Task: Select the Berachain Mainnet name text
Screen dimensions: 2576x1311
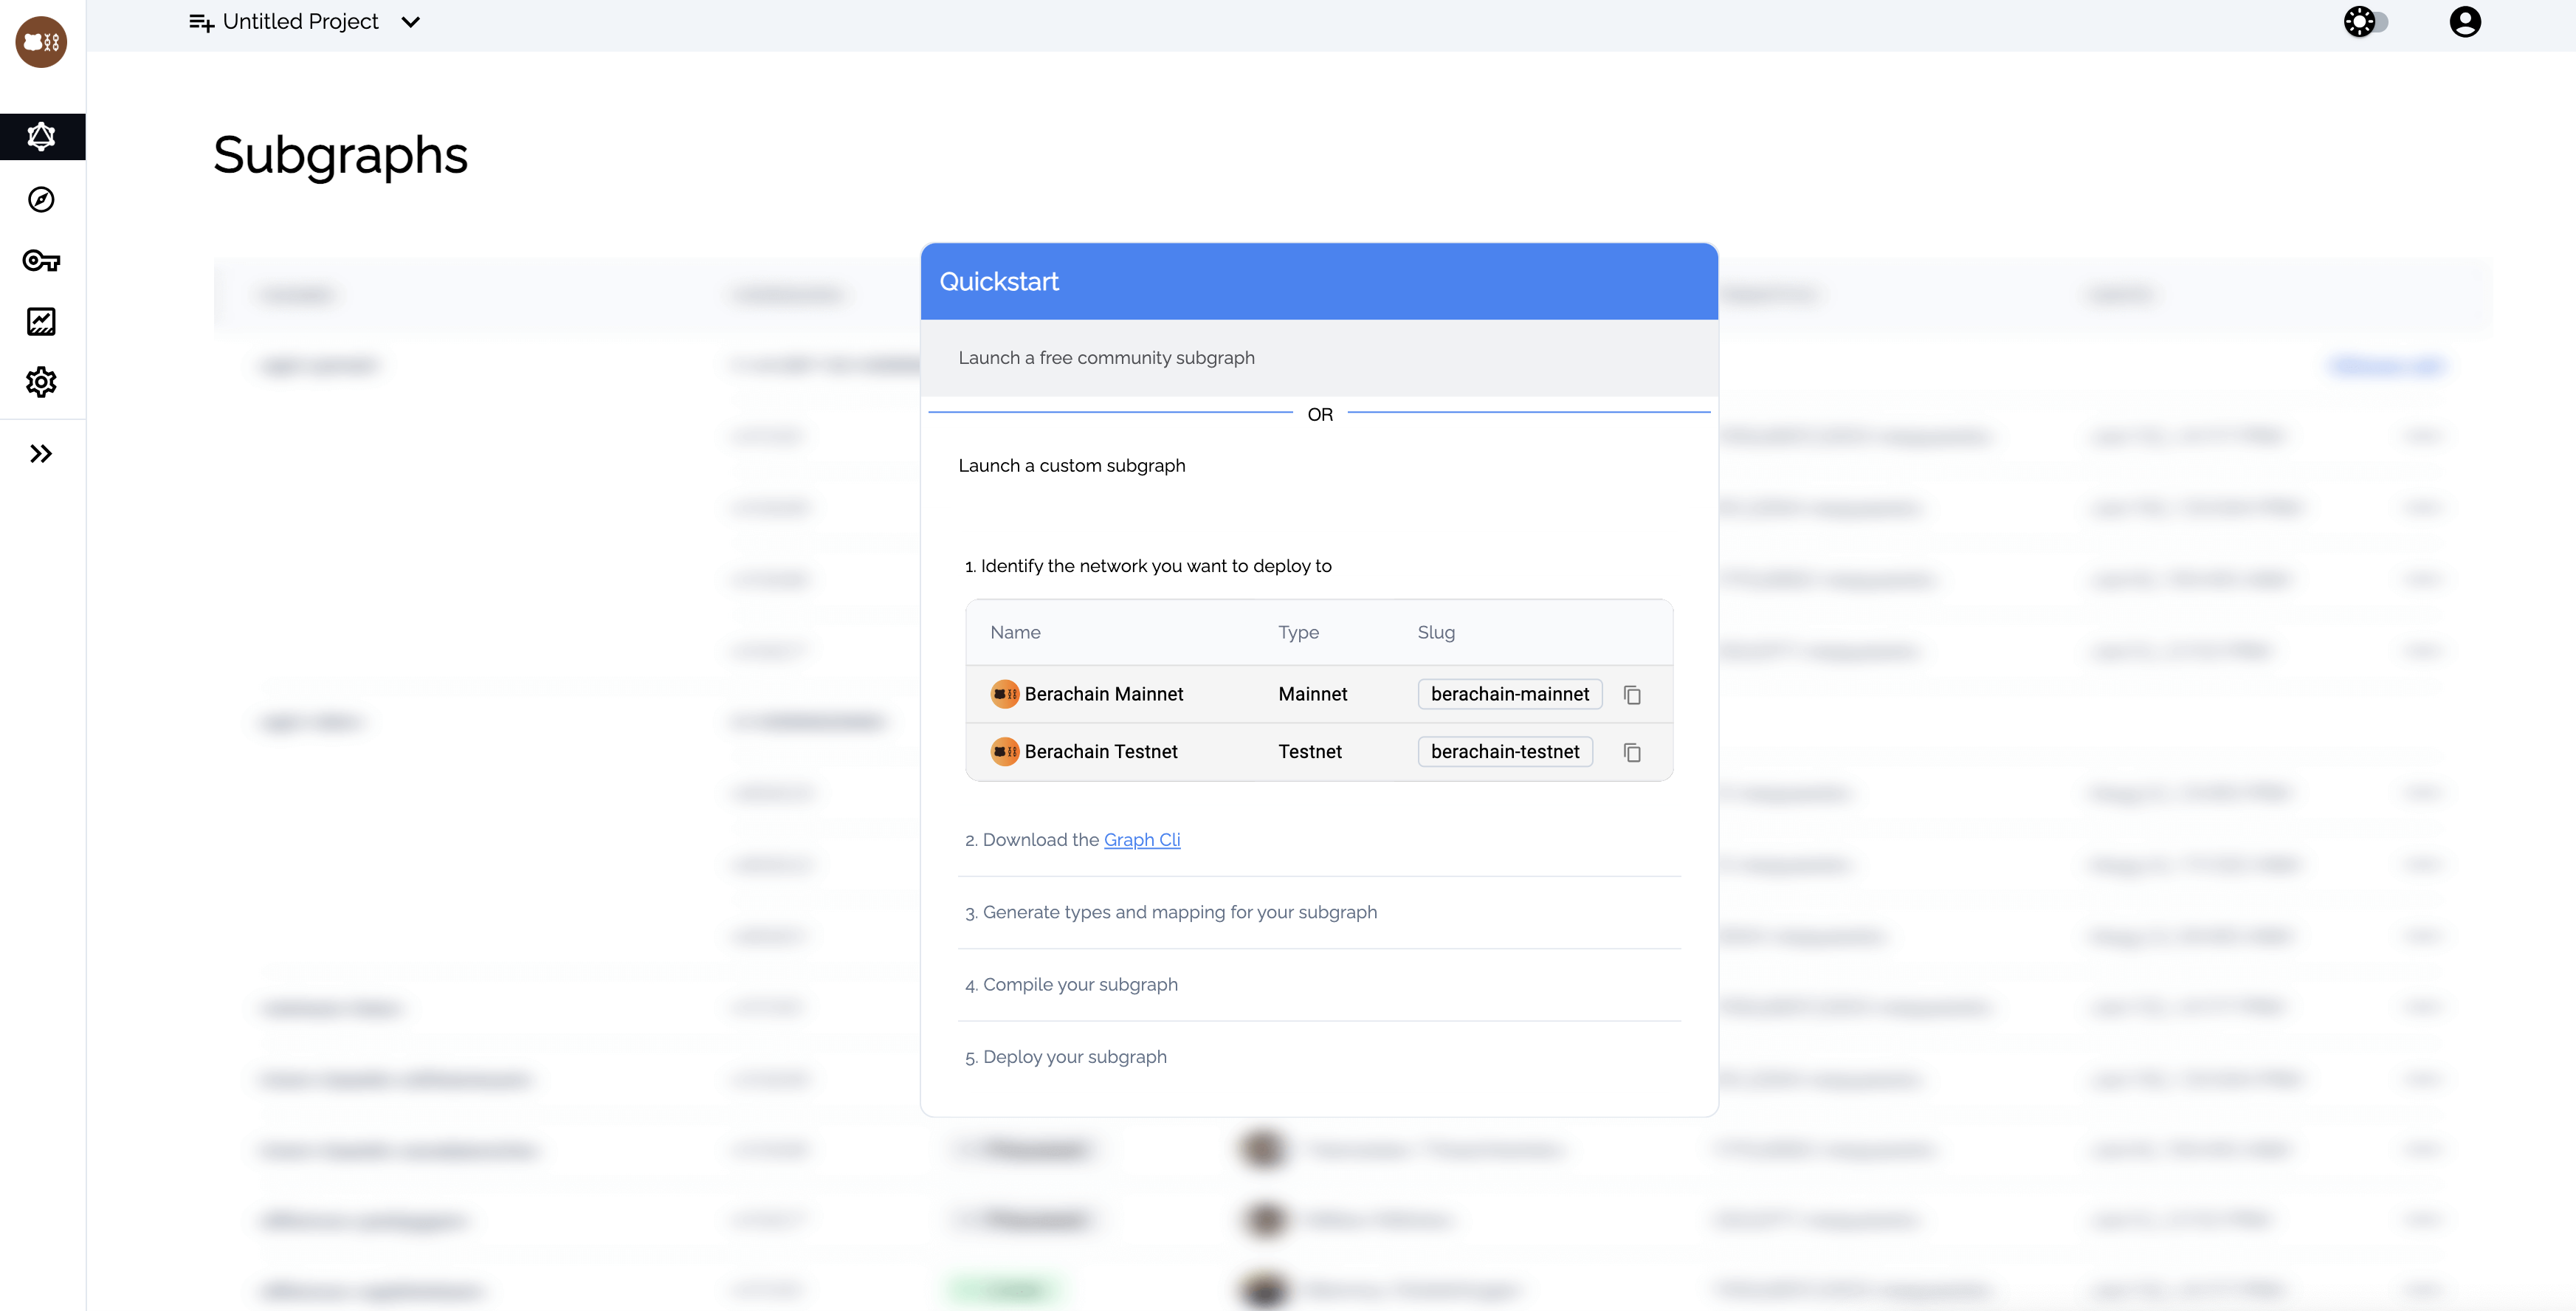Action: click(1104, 694)
